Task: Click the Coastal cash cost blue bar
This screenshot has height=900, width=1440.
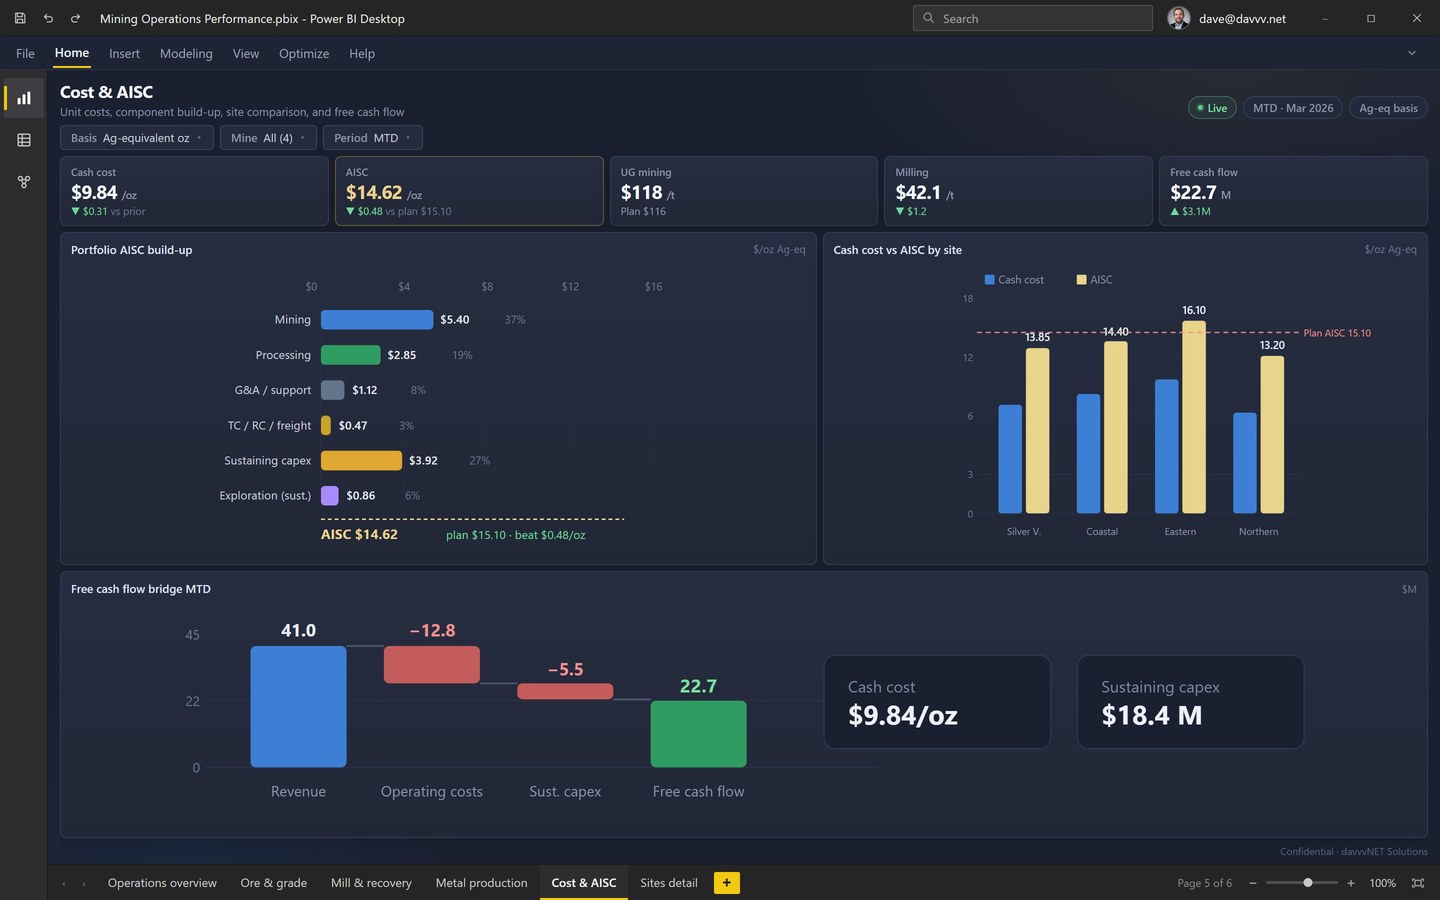Action: pyautogui.click(x=1088, y=454)
